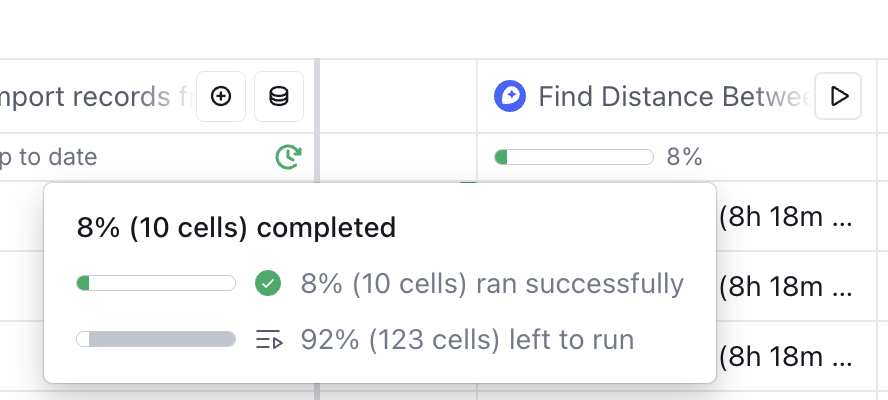Viewport: 888px width, 400px height.
Task: Click '8% (10 cells) ran successfully' text
Action: coord(492,284)
